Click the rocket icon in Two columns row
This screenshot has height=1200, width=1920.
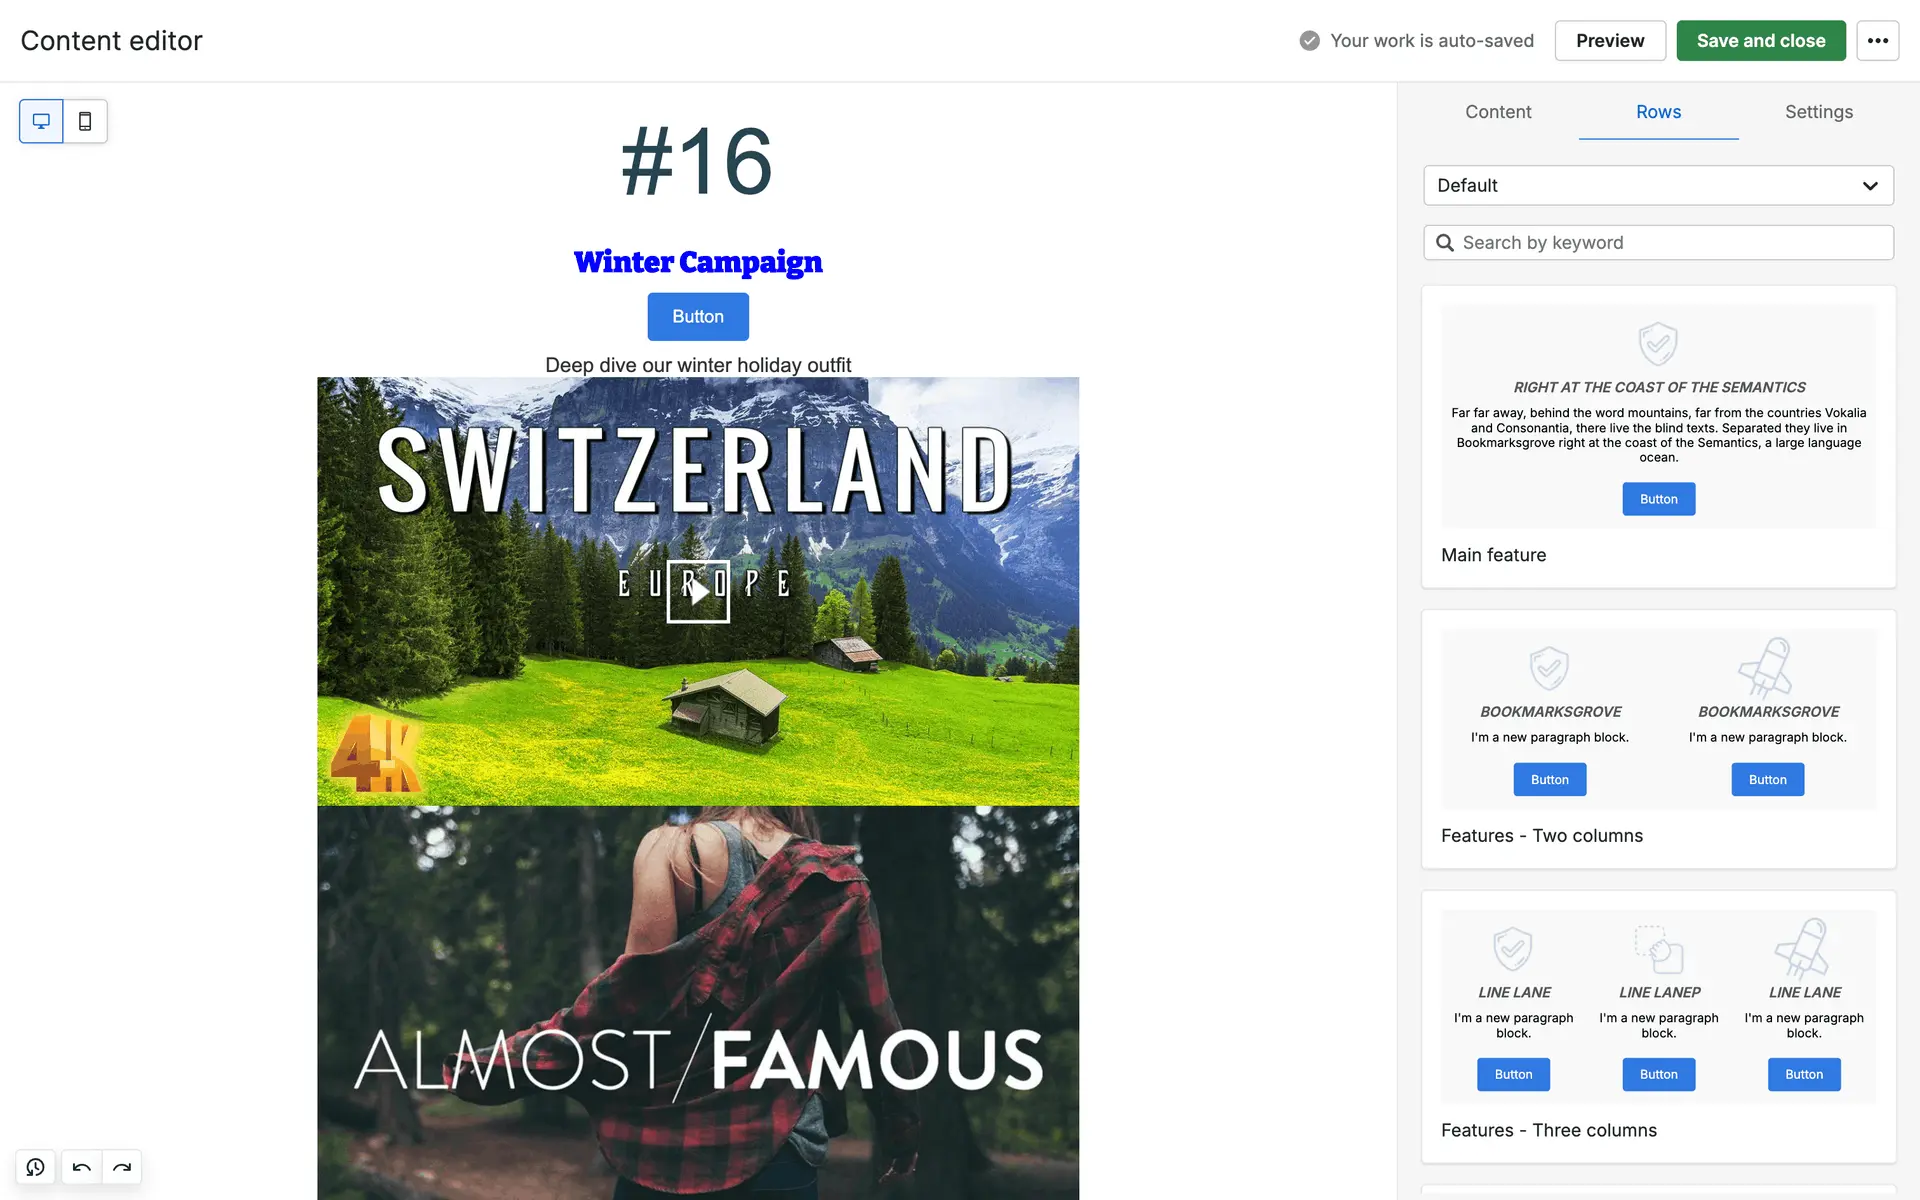1766,667
